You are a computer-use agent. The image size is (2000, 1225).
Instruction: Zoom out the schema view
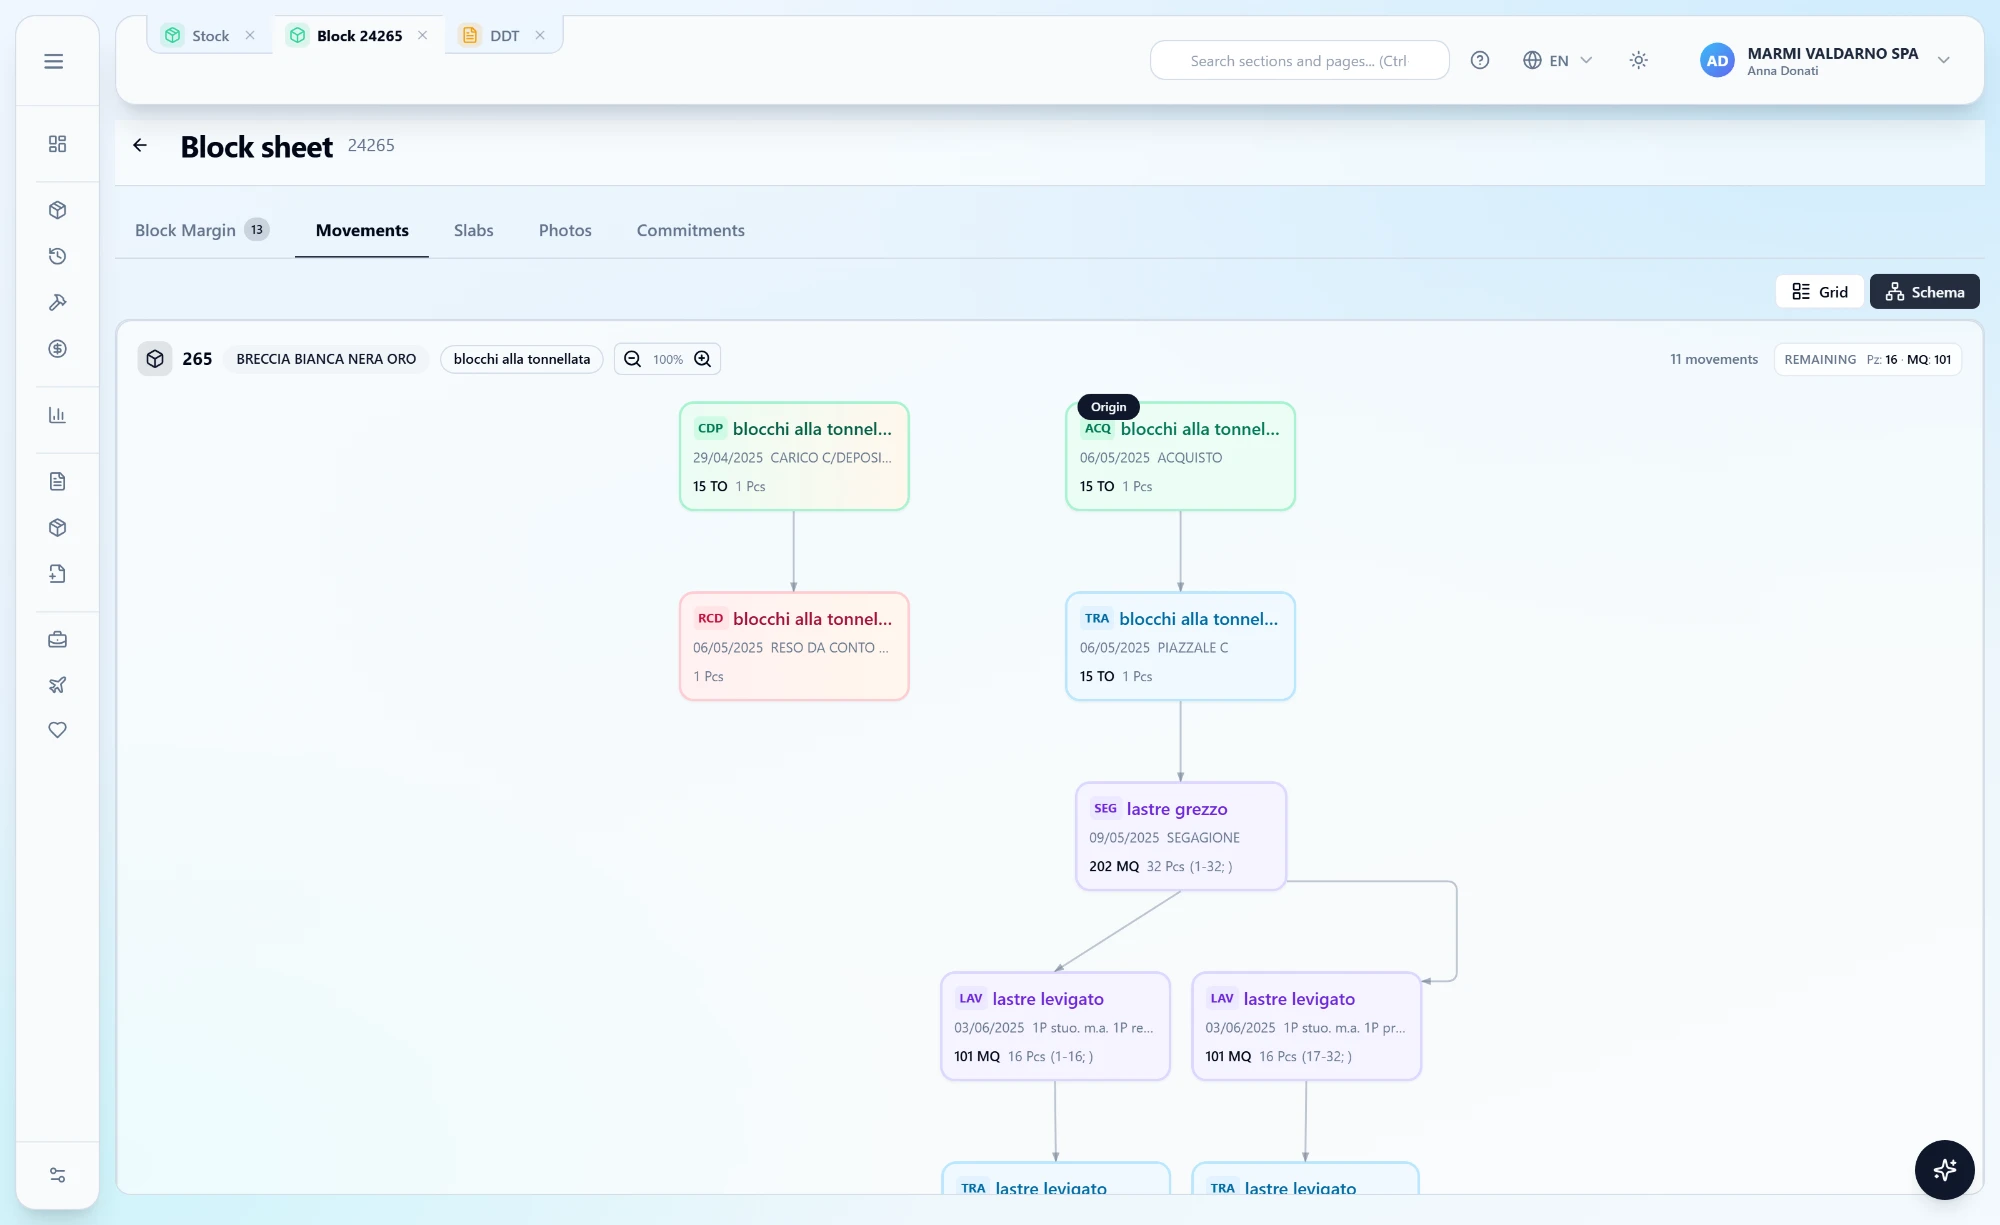point(632,359)
